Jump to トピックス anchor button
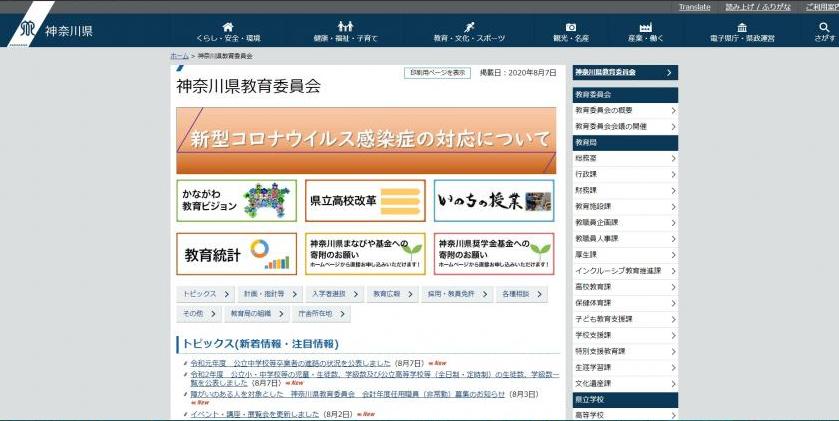This screenshot has height=421, width=839. tap(204, 294)
